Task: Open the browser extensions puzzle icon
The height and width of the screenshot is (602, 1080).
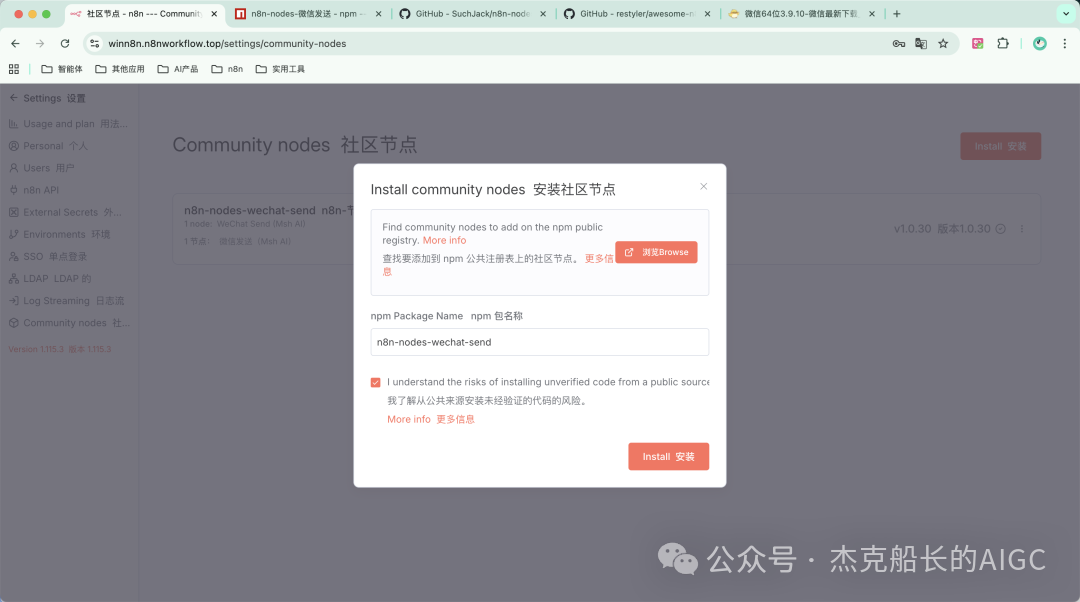Action: 1003,43
